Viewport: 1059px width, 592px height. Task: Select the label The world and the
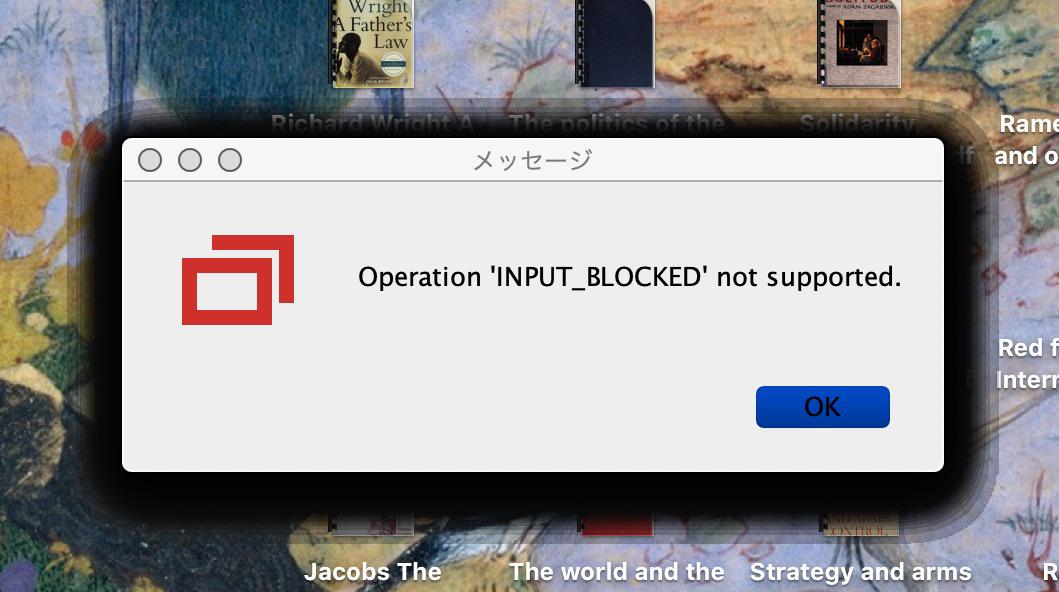[616, 572]
